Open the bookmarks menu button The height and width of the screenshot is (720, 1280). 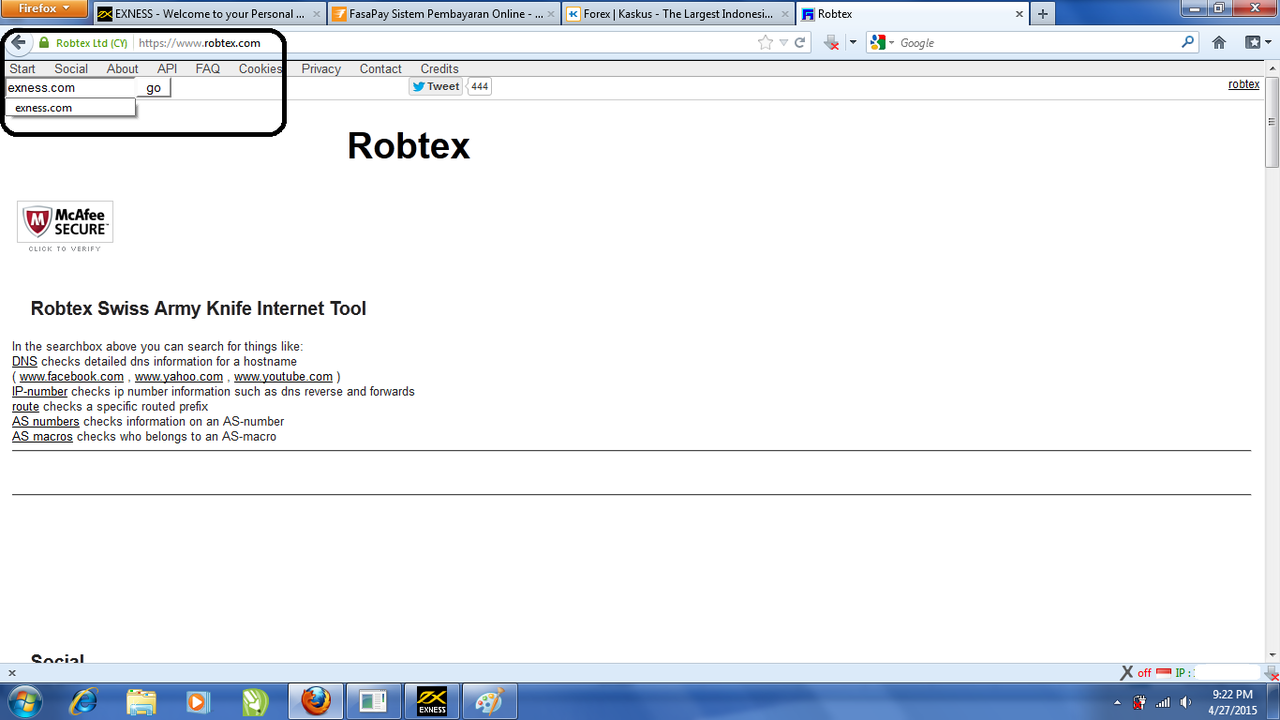coord(1256,42)
